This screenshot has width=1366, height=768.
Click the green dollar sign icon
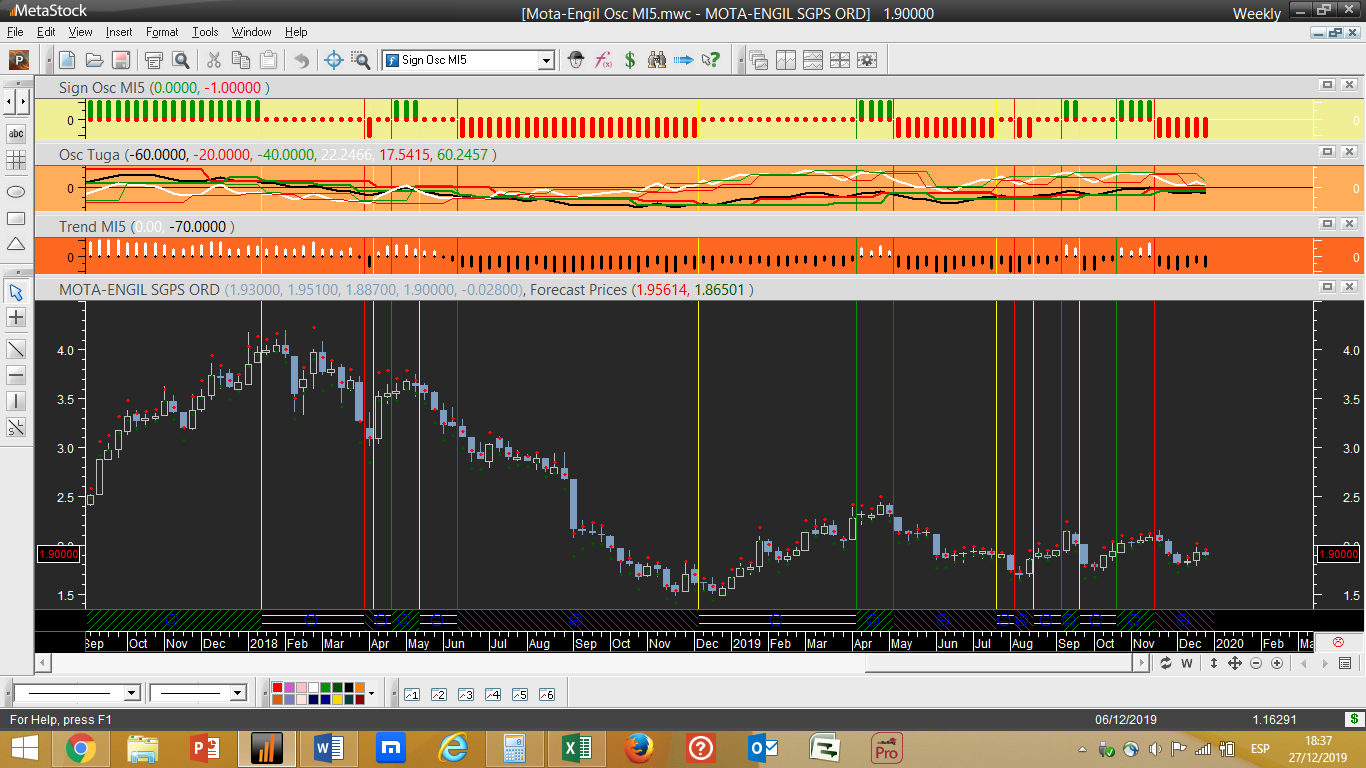coord(630,60)
